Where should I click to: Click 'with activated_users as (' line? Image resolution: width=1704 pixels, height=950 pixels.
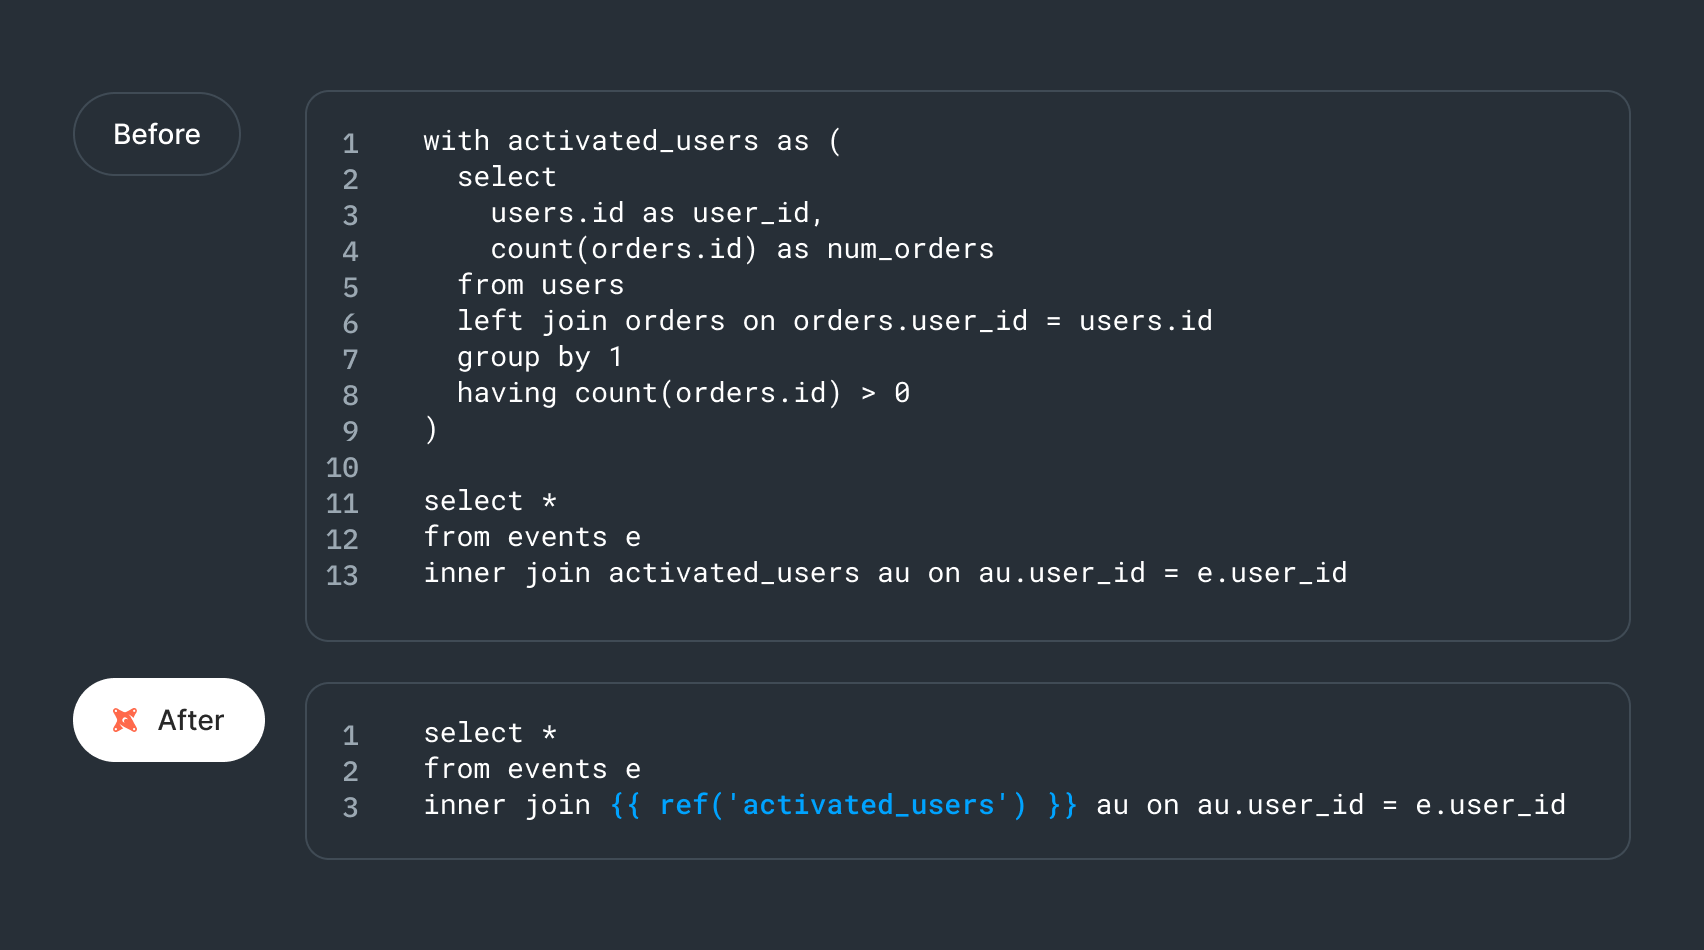click(x=633, y=141)
